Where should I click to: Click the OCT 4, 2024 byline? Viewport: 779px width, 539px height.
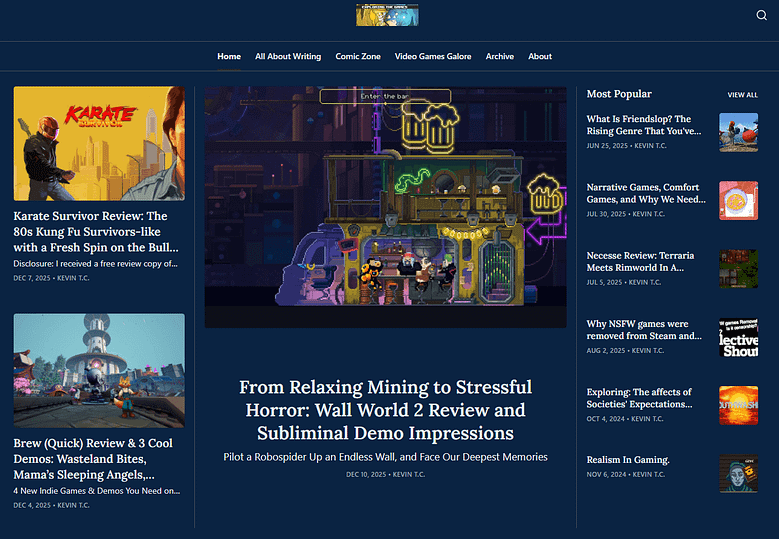tap(625, 419)
